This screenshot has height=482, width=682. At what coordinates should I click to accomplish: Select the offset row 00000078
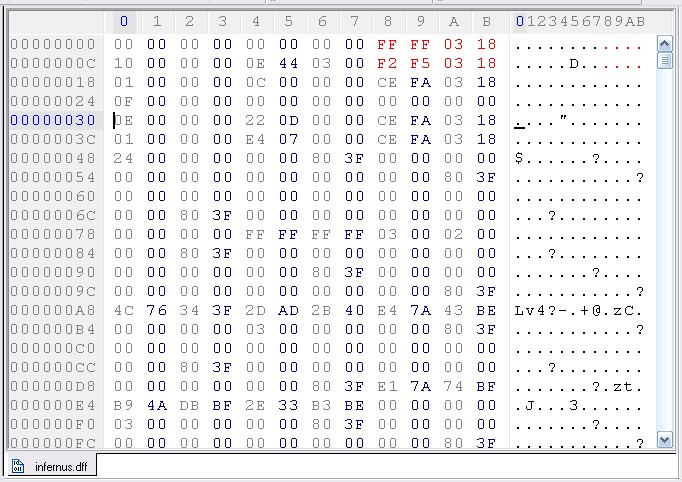click(53, 234)
